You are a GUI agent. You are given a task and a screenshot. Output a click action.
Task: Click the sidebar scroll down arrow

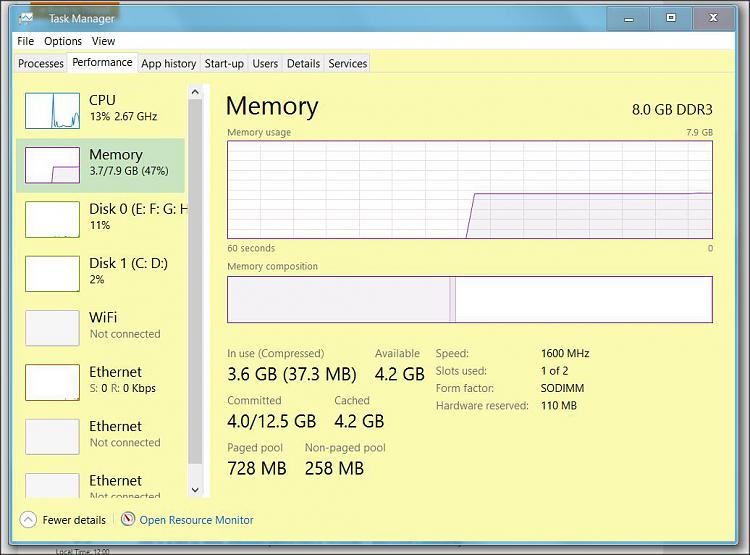pyautogui.click(x=195, y=489)
